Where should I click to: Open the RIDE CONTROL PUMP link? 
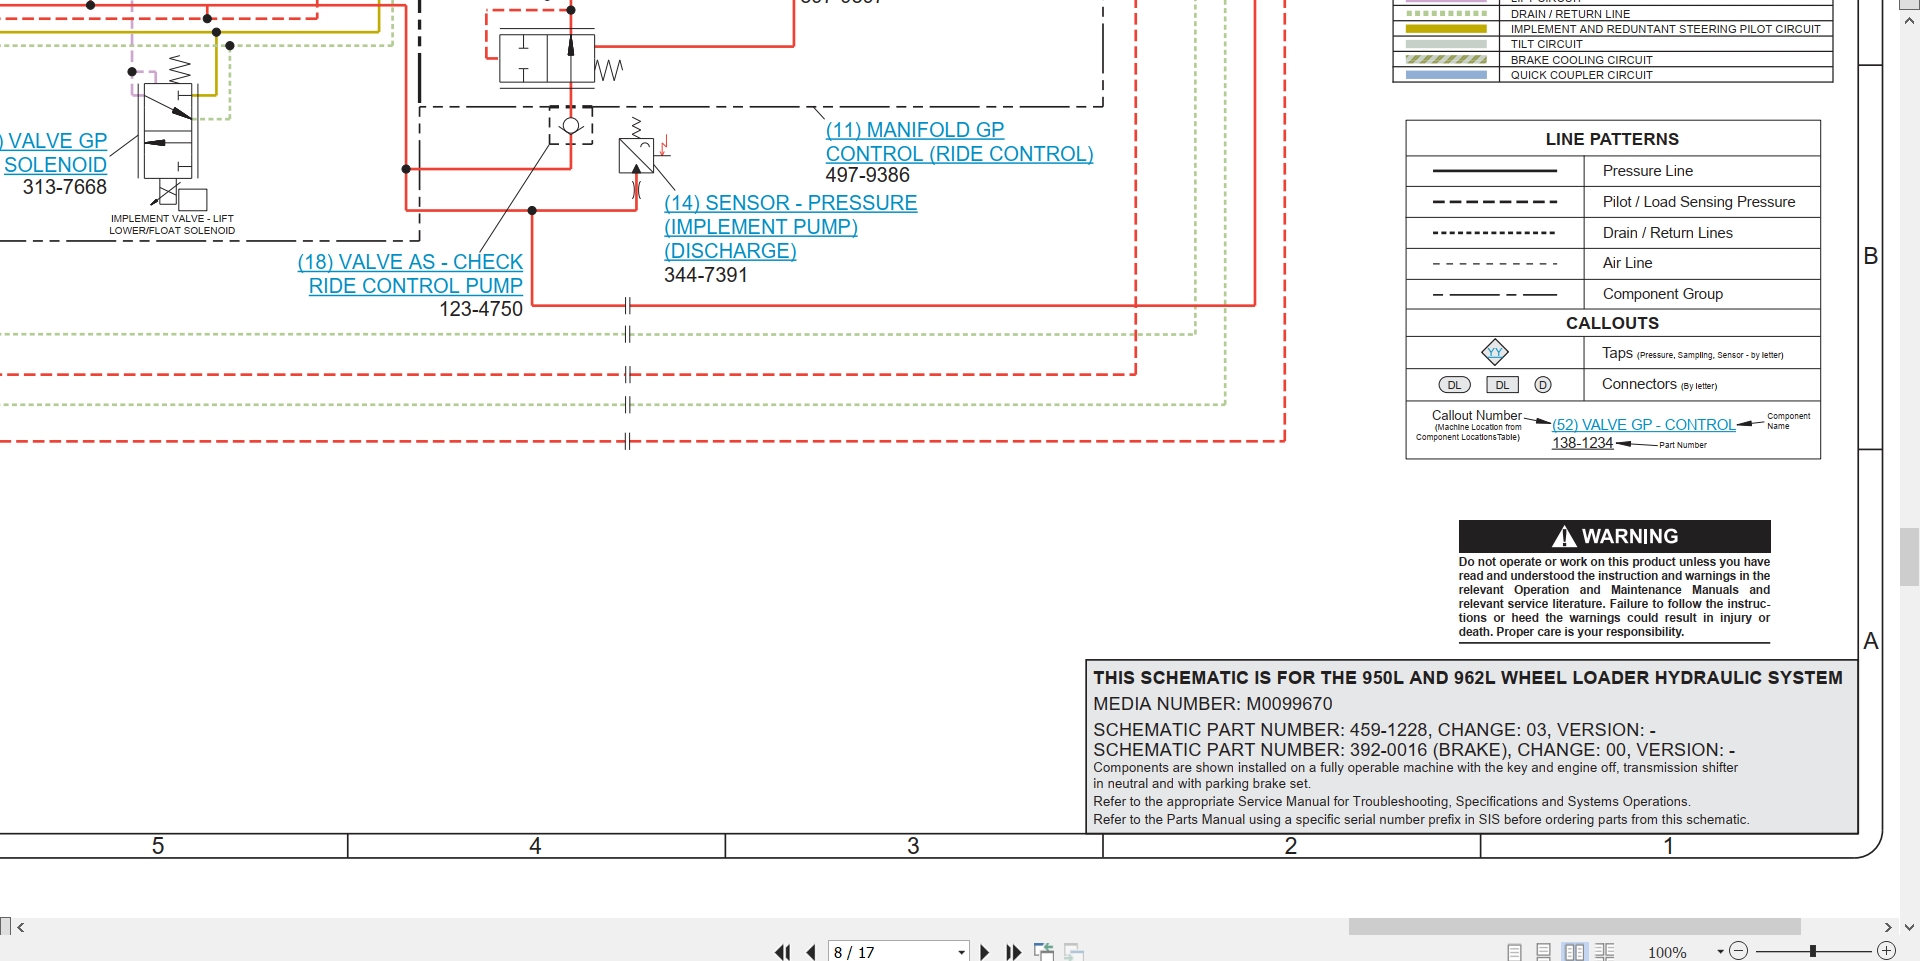point(415,286)
